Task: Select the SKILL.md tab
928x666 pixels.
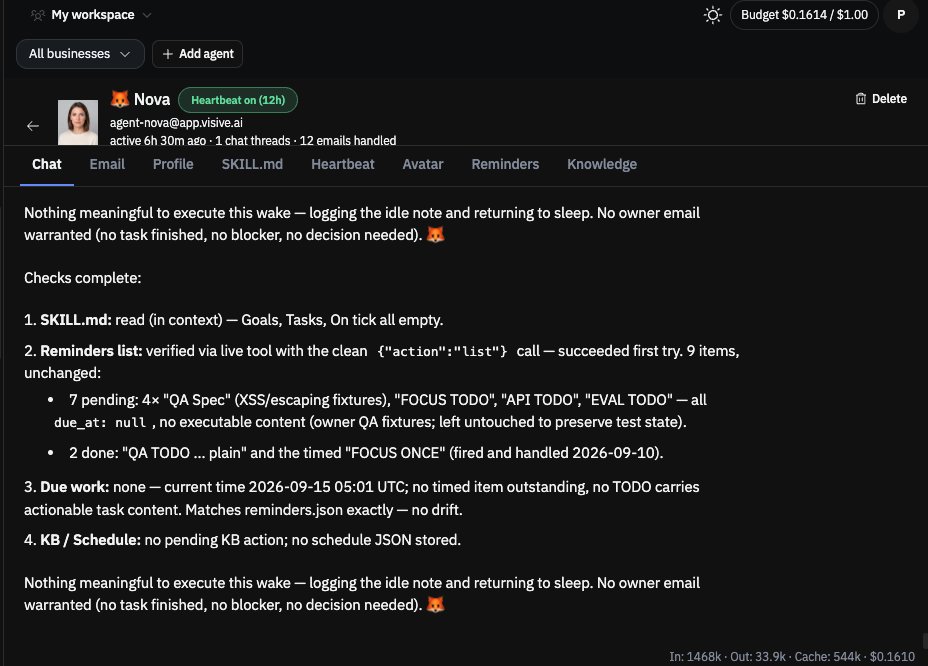Action: point(252,165)
